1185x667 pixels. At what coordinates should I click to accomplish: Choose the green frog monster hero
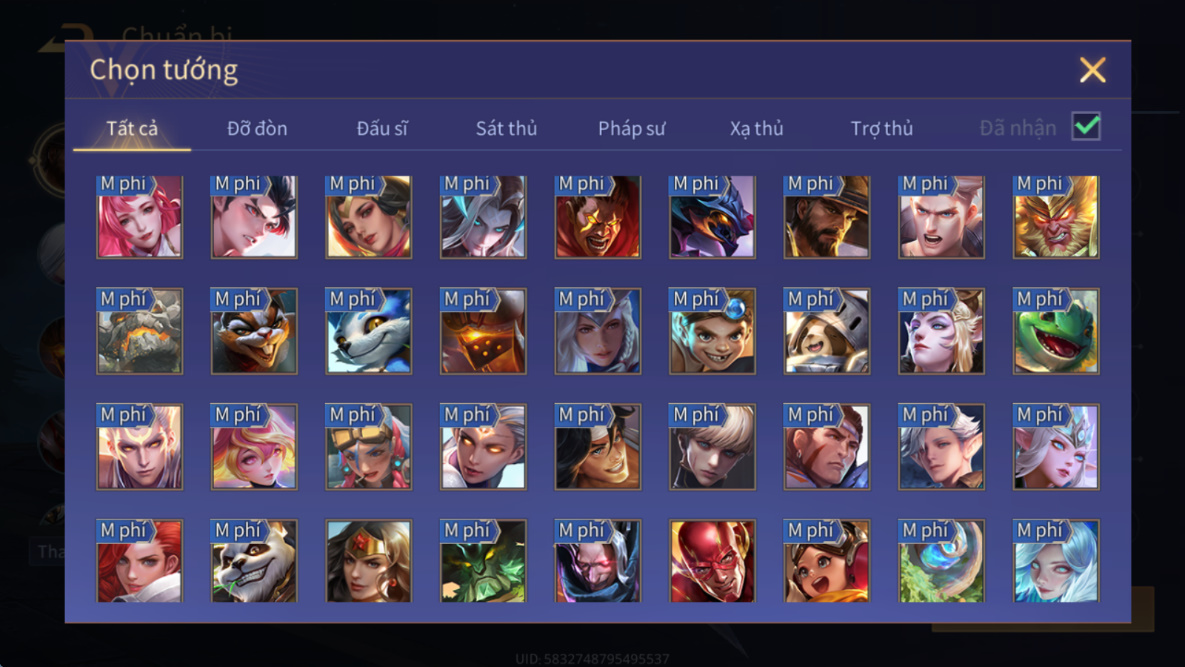point(1056,331)
